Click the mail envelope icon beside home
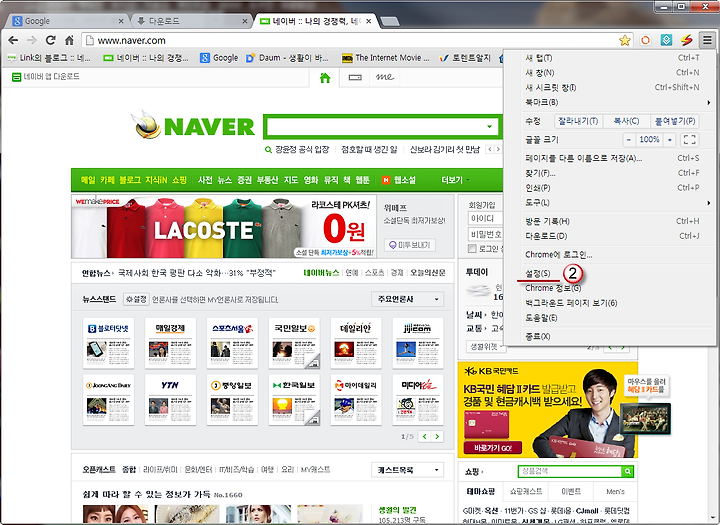The image size is (720, 525). [x=355, y=78]
